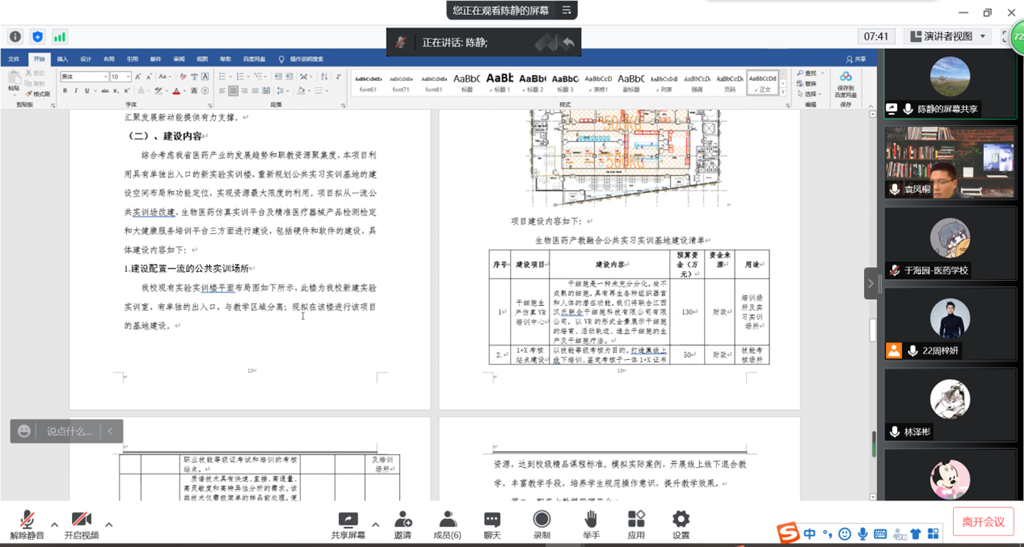Leave the meeting via 离开会议 button
1024x547 pixels.
[x=983, y=522]
